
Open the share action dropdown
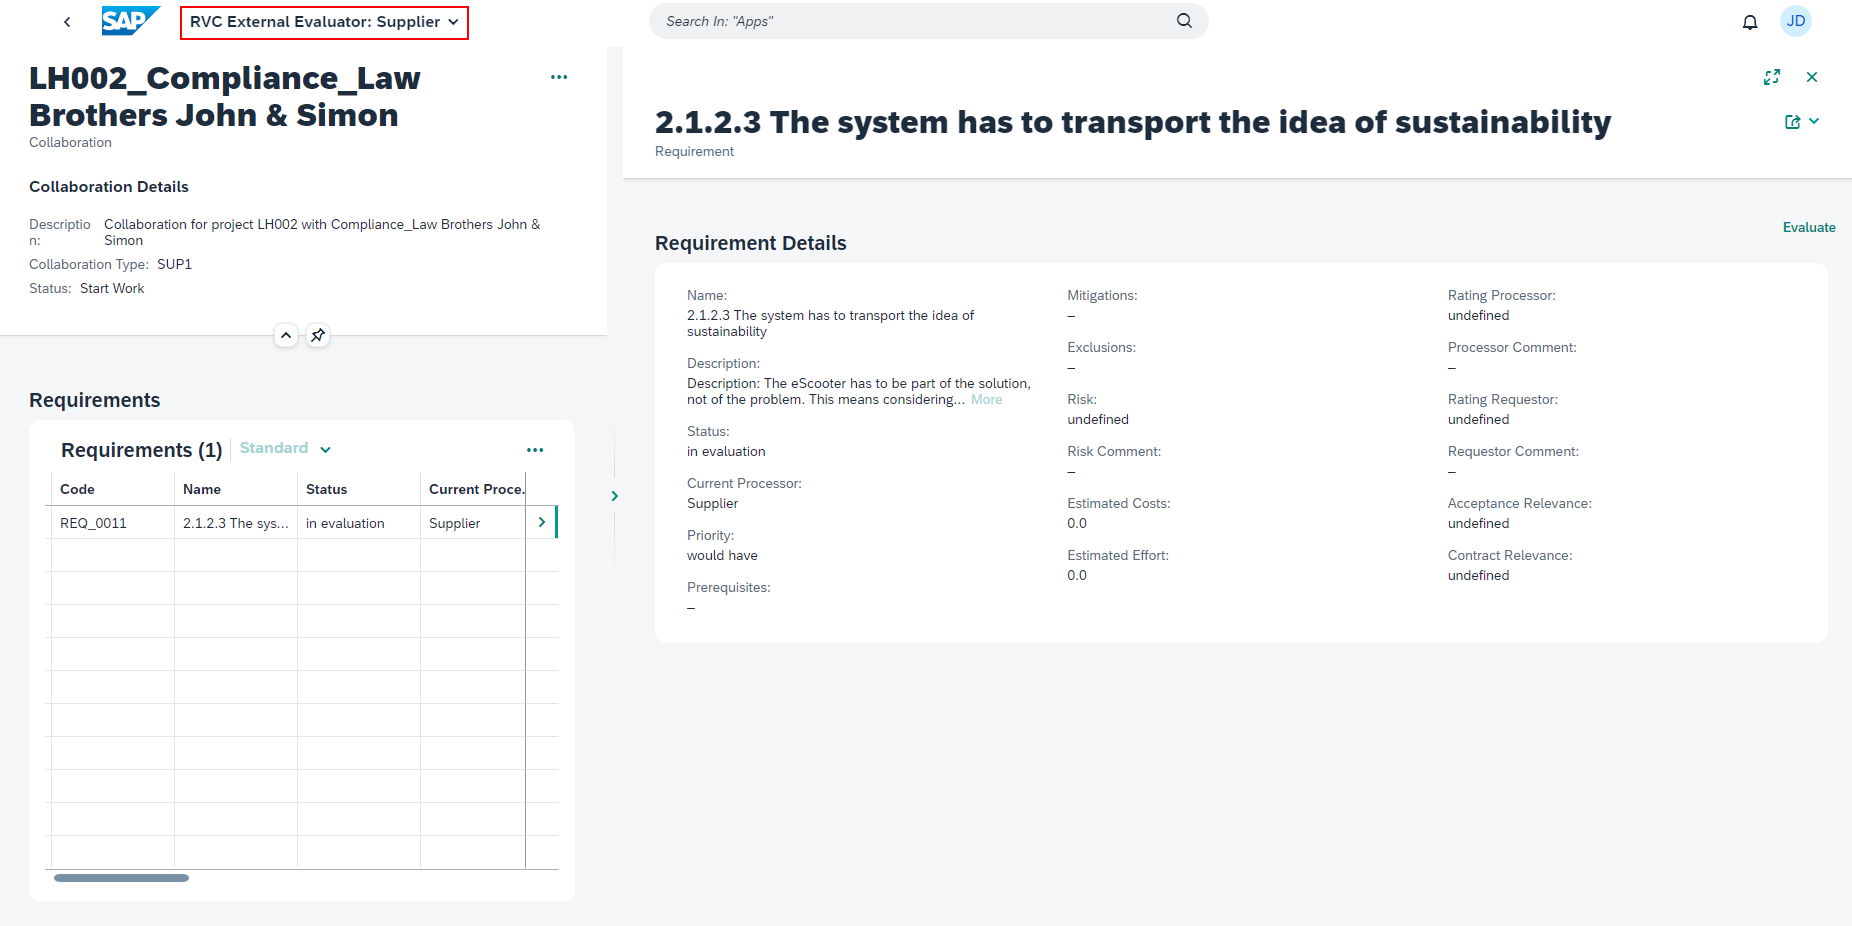(x=1802, y=122)
